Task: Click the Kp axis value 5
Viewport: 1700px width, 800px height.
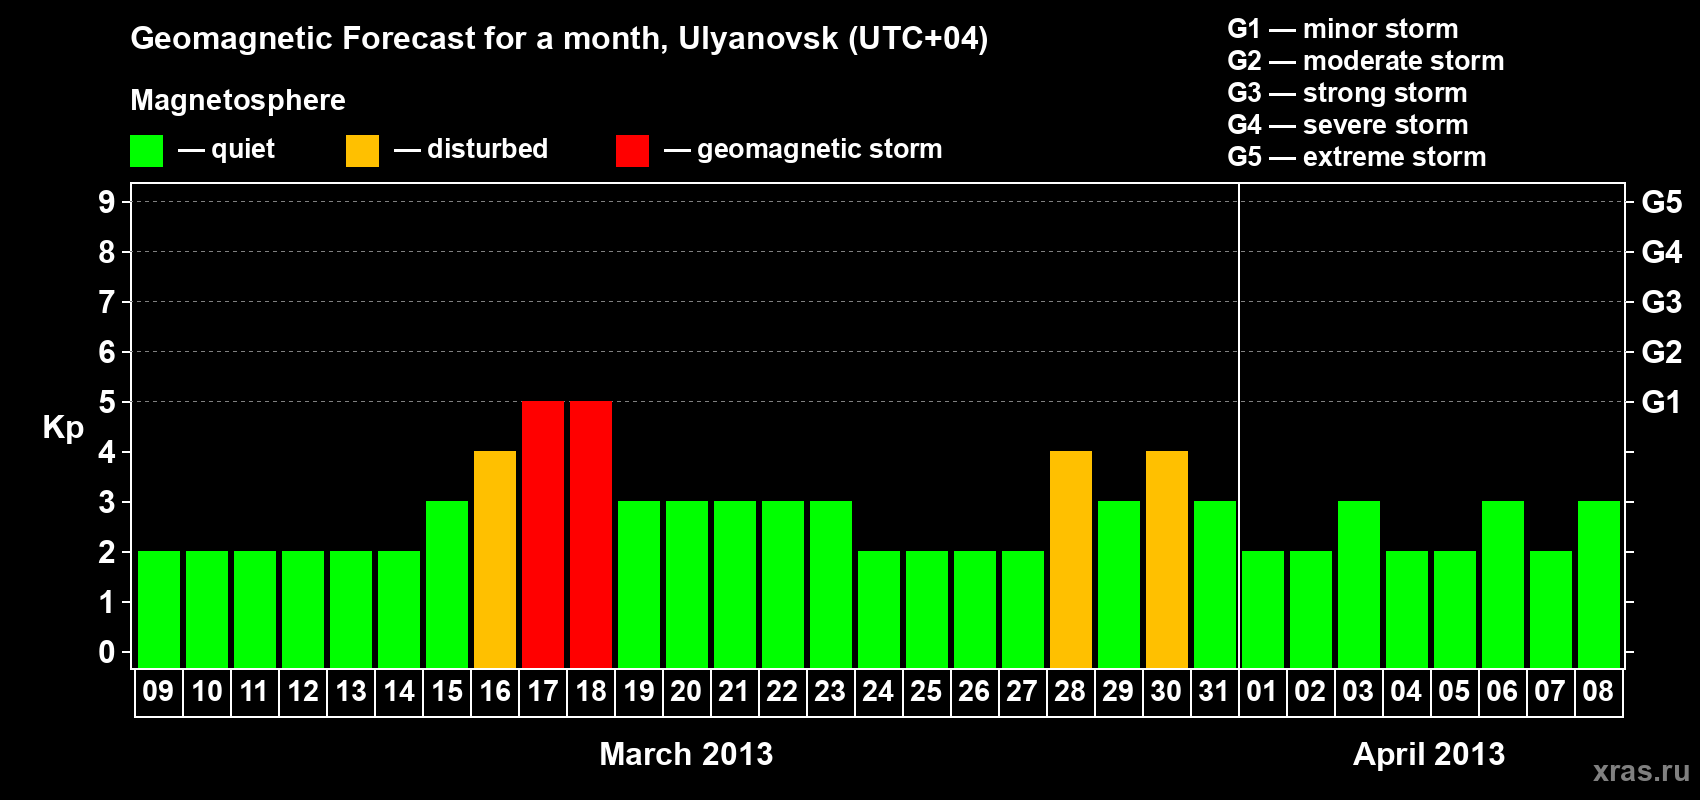Action: pos(107,402)
